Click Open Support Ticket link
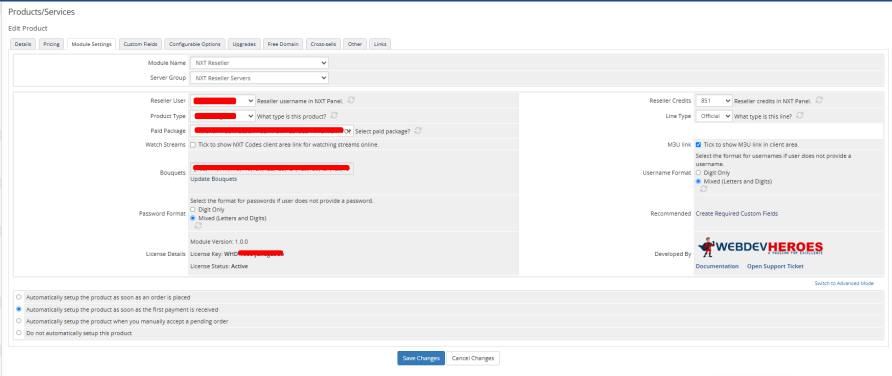The height and width of the screenshot is (376, 892). pos(775,266)
